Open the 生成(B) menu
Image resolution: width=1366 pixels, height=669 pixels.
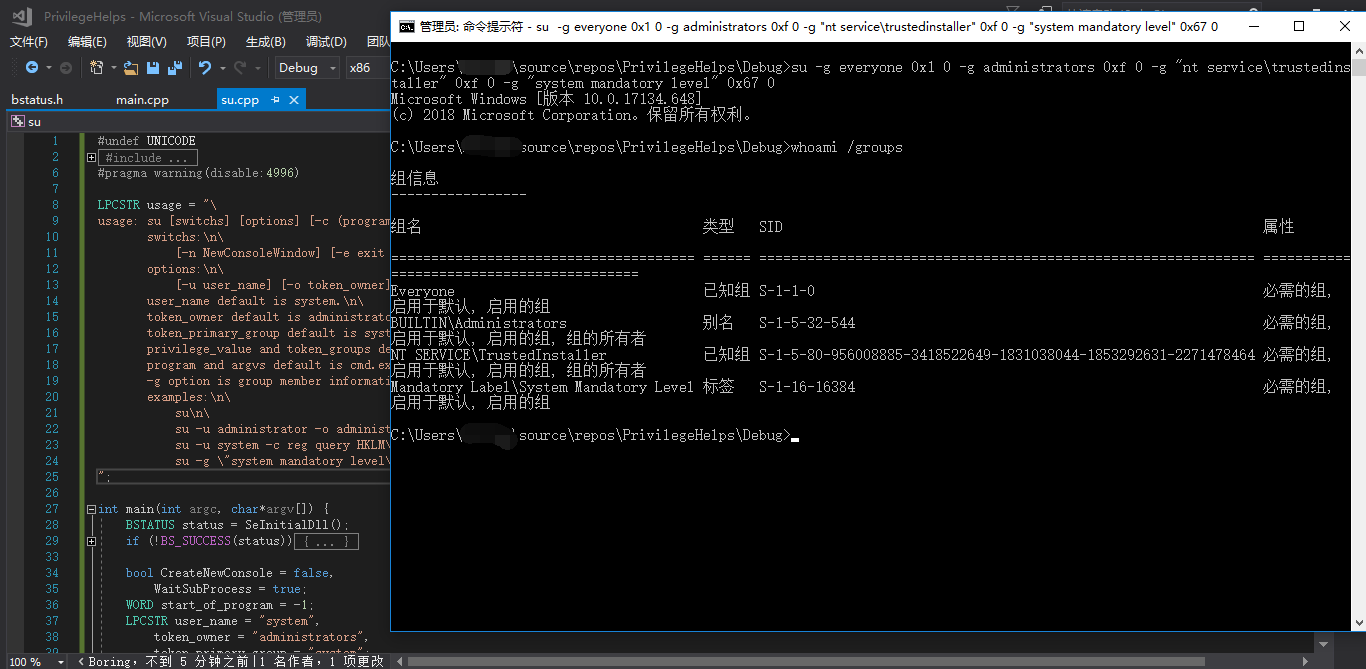point(266,42)
